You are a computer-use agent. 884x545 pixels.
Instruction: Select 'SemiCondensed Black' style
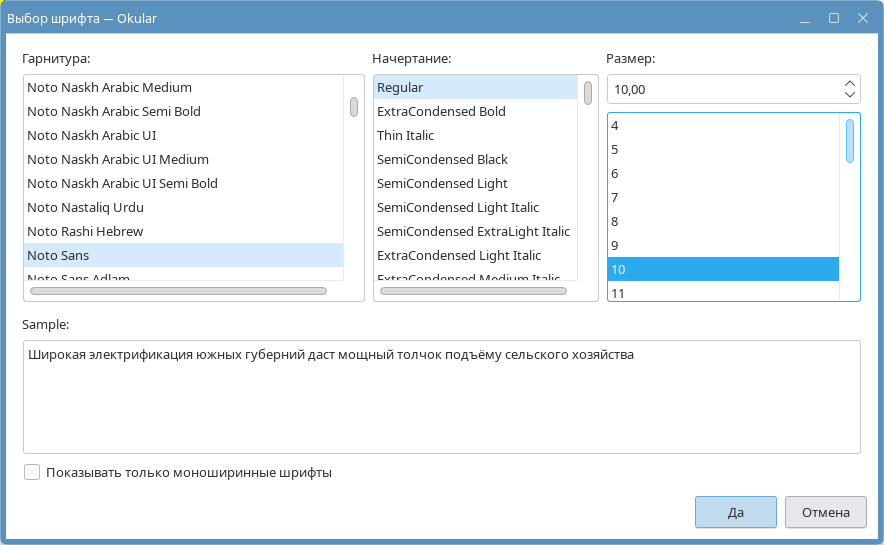[x=442, y=160]
